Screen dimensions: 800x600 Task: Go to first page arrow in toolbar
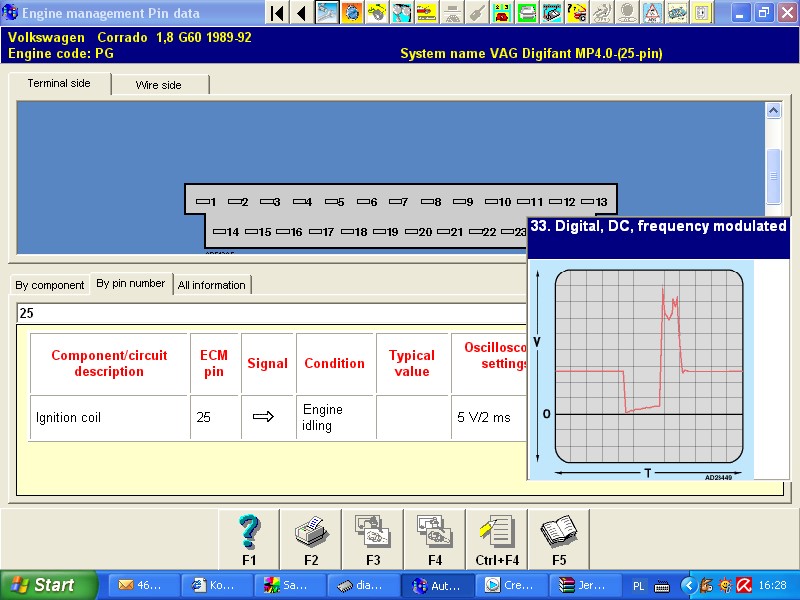[x=277, y=13]
